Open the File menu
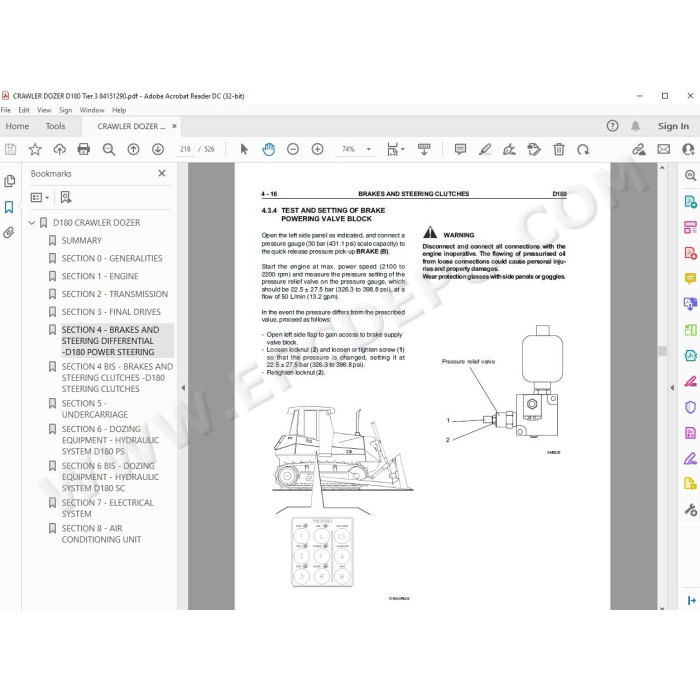Image resolution: width=700 pixels, height=700 pixels. (x=6, y=110)
